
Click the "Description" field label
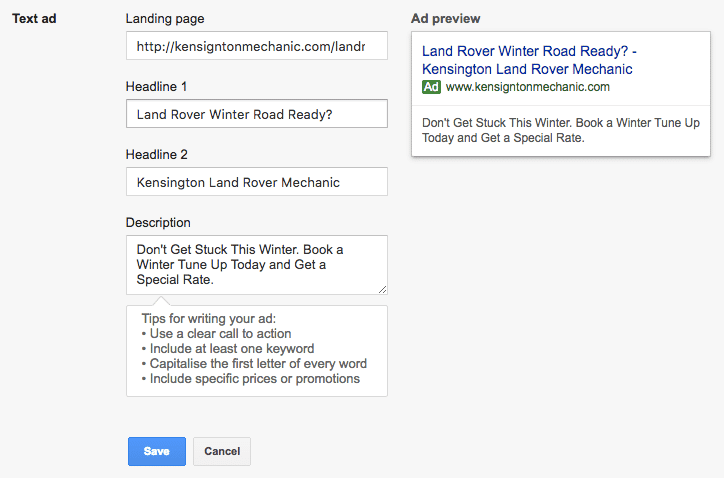(x=158, y=222)
